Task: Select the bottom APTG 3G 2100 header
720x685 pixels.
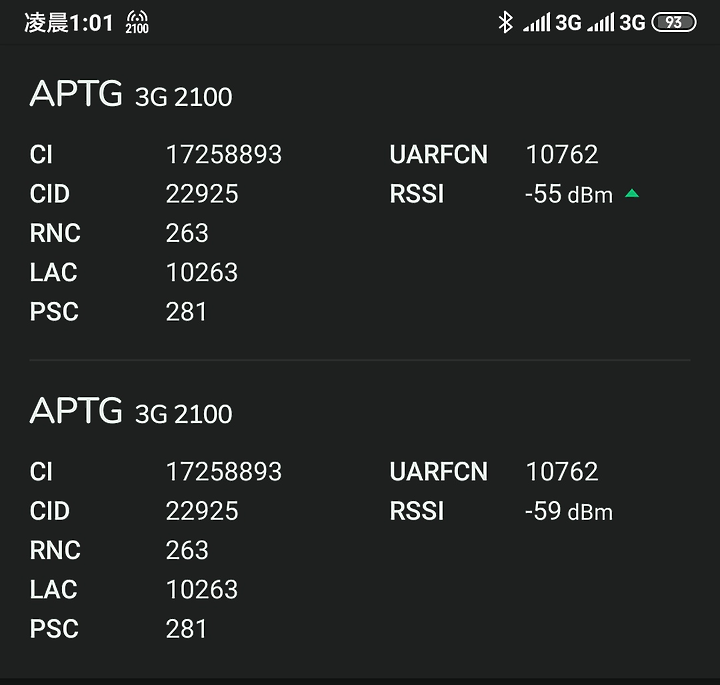Action: click(x=131, y=412)
